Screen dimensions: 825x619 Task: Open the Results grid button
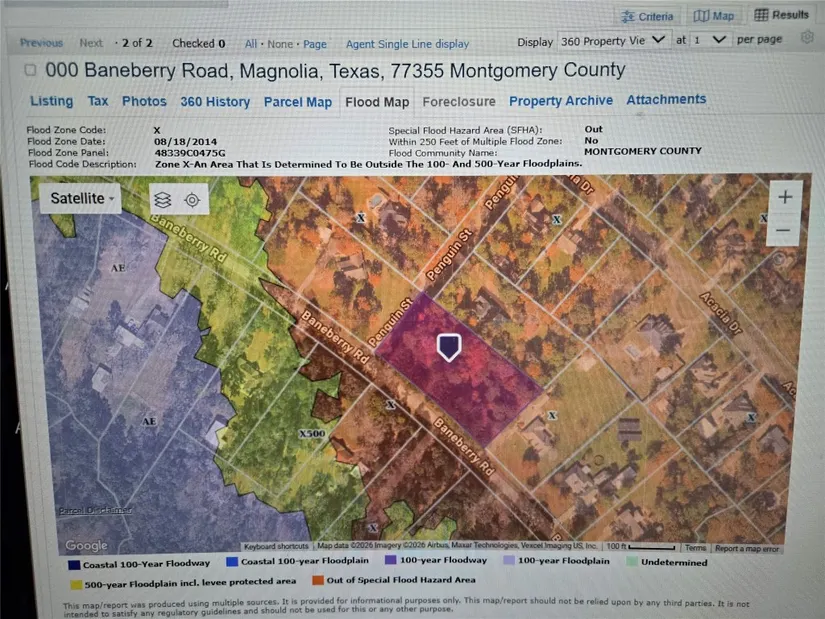(782, 15)
